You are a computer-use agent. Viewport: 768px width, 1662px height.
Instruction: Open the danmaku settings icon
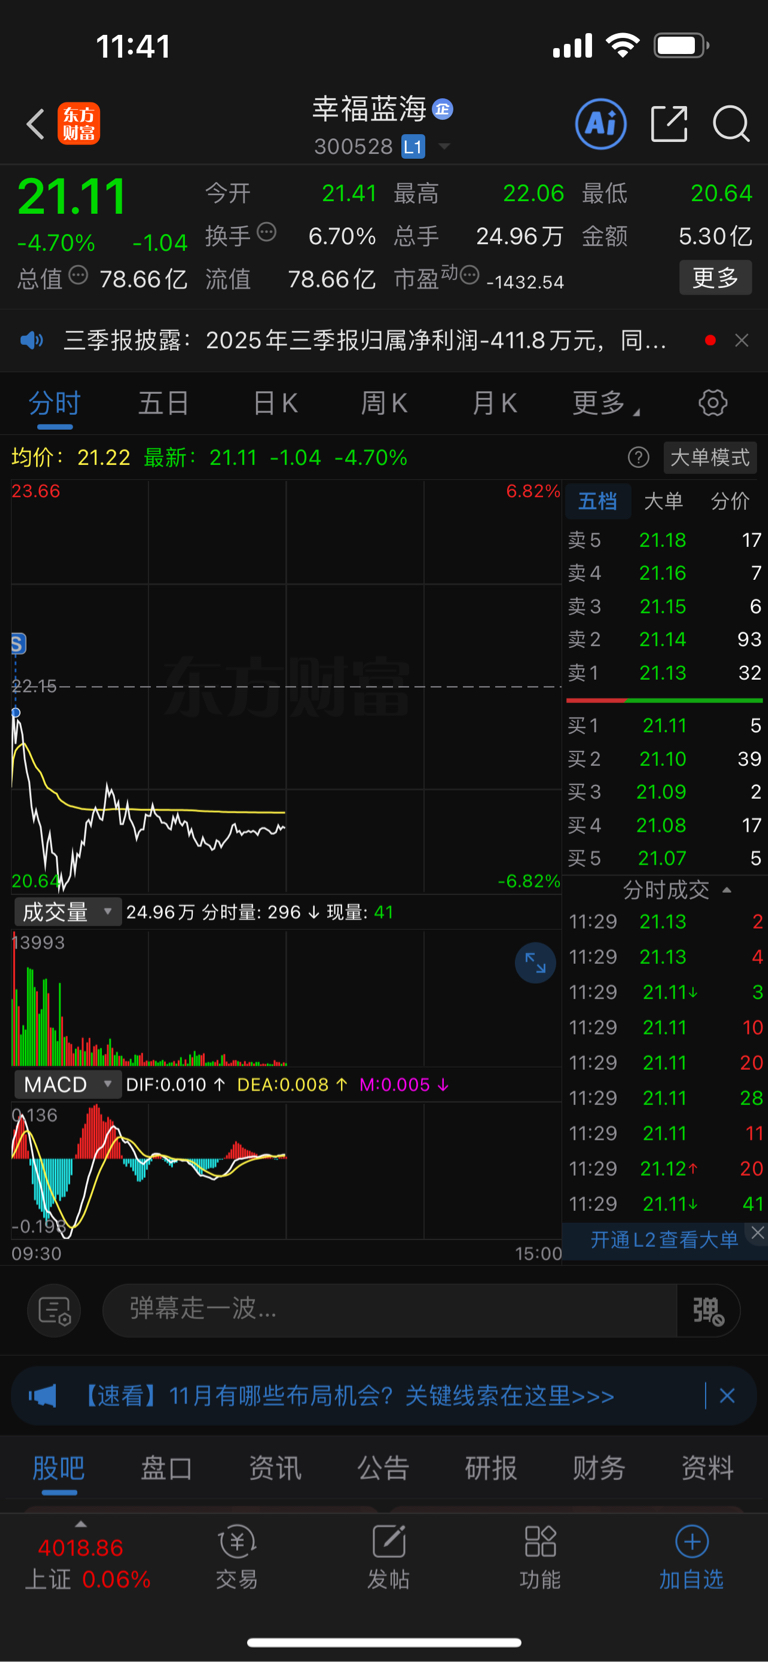pos(54,1310)
